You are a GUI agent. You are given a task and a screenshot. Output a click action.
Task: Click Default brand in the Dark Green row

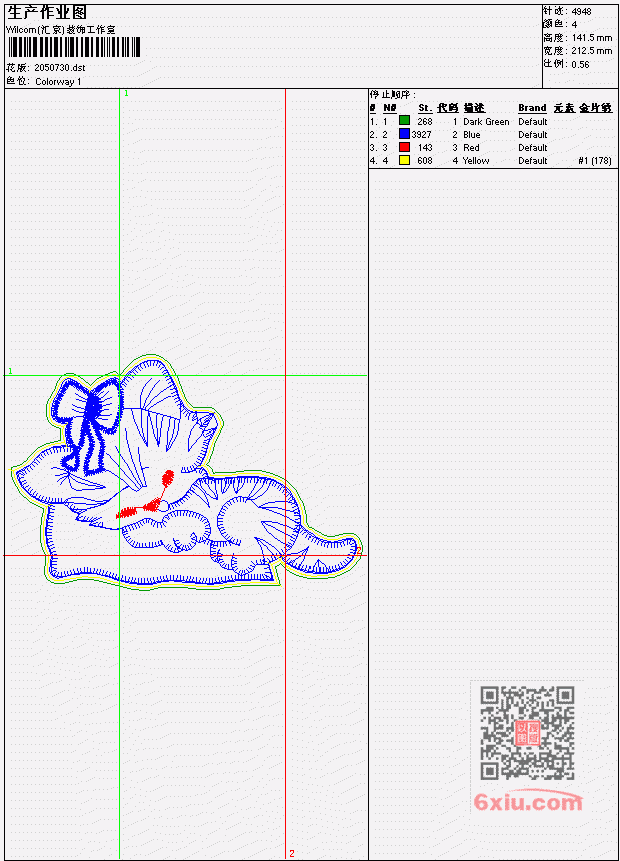point(533,122)
